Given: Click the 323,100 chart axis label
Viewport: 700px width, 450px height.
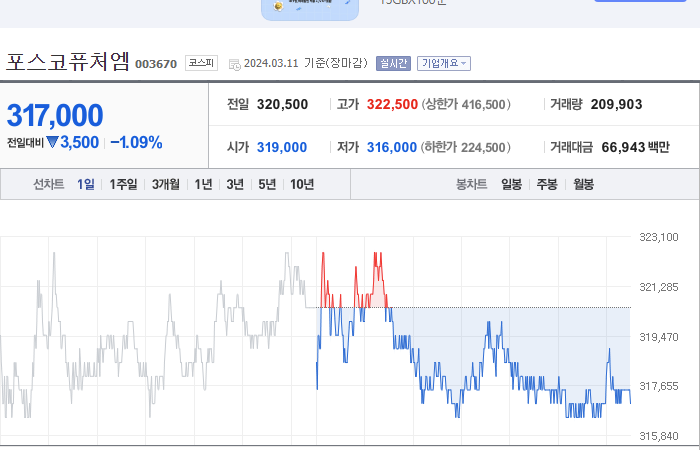Looking at the screenshot, I should (x=659, y=237).
